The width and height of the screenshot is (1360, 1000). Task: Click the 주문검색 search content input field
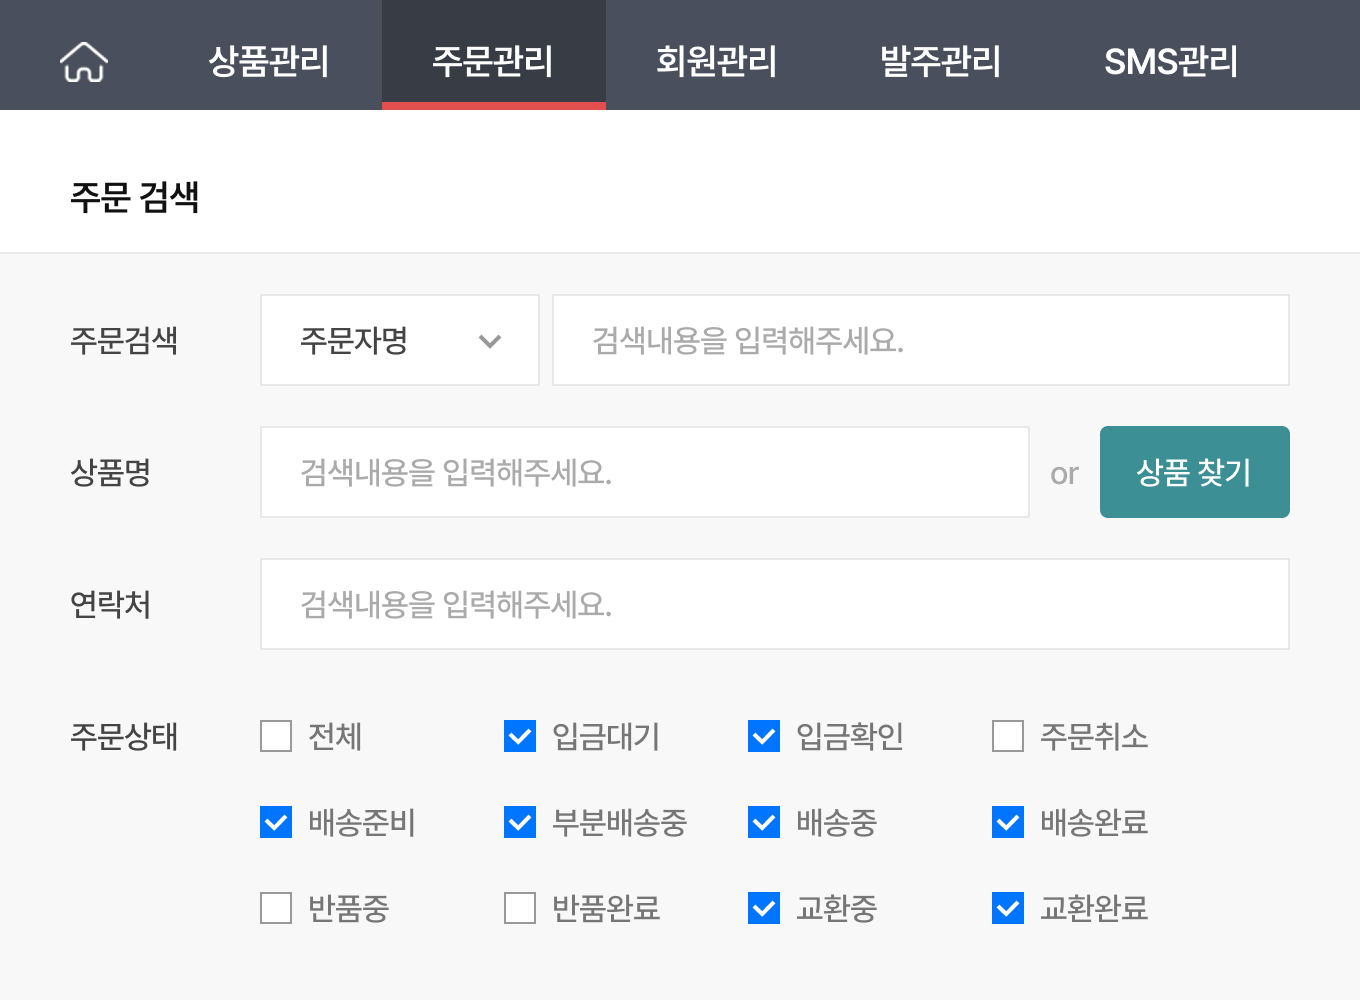920,340
